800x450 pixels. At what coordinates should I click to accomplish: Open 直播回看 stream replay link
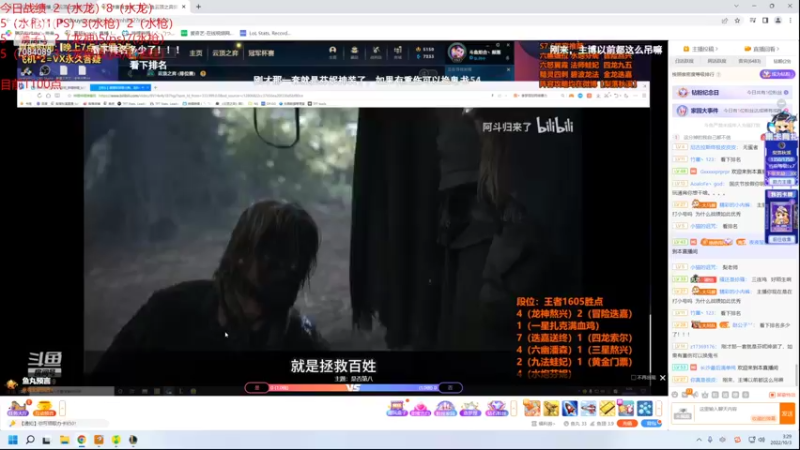click(x=762, y=49)
